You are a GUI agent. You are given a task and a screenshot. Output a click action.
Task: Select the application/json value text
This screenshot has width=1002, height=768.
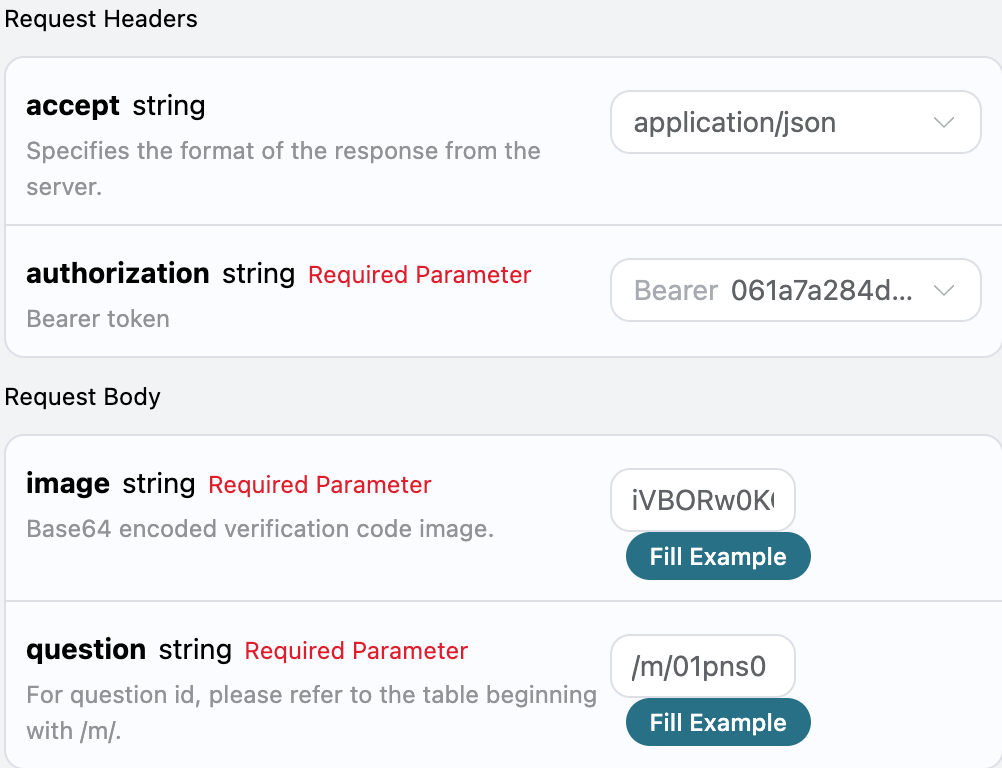(734, 123)
